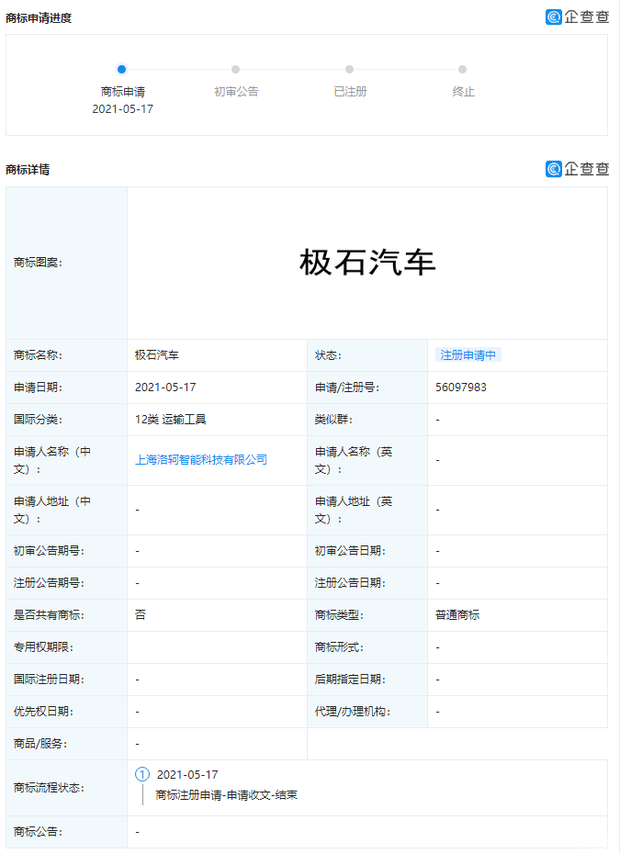
Task: Click the 企查查 logo beside 商标申请进度
Action: click(x=577, y=17)
